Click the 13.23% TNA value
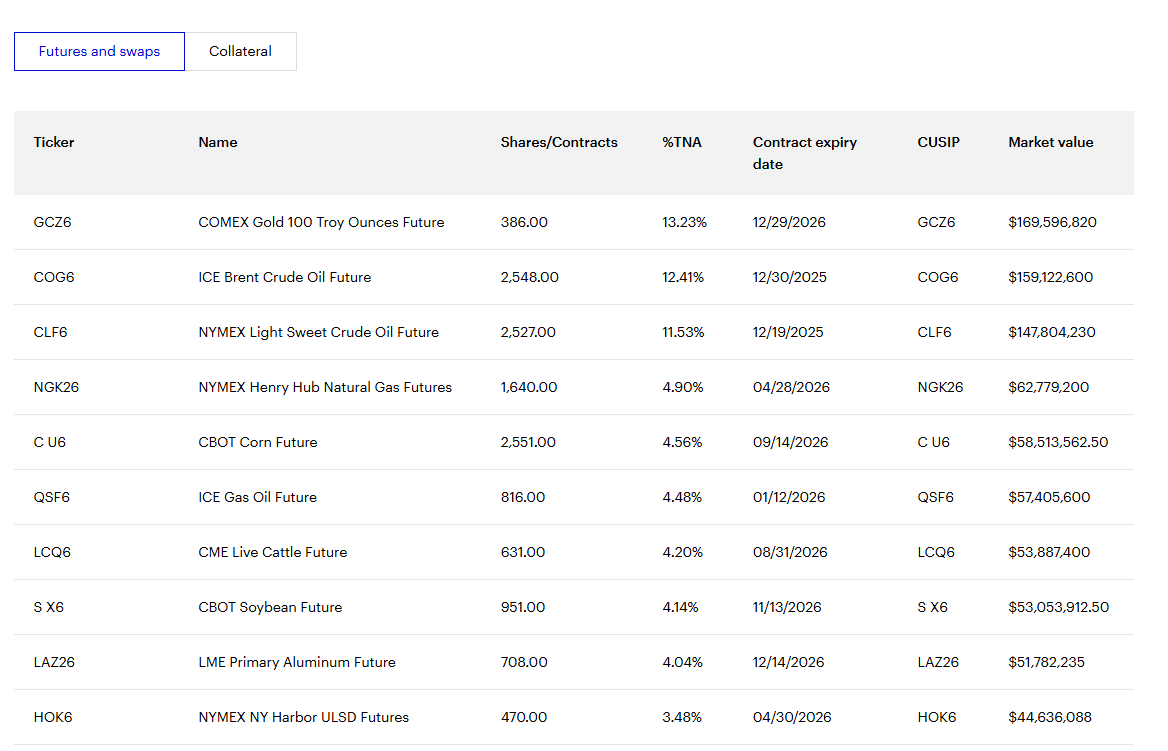This screenshot has height=751, width=1168. point(685,222)
